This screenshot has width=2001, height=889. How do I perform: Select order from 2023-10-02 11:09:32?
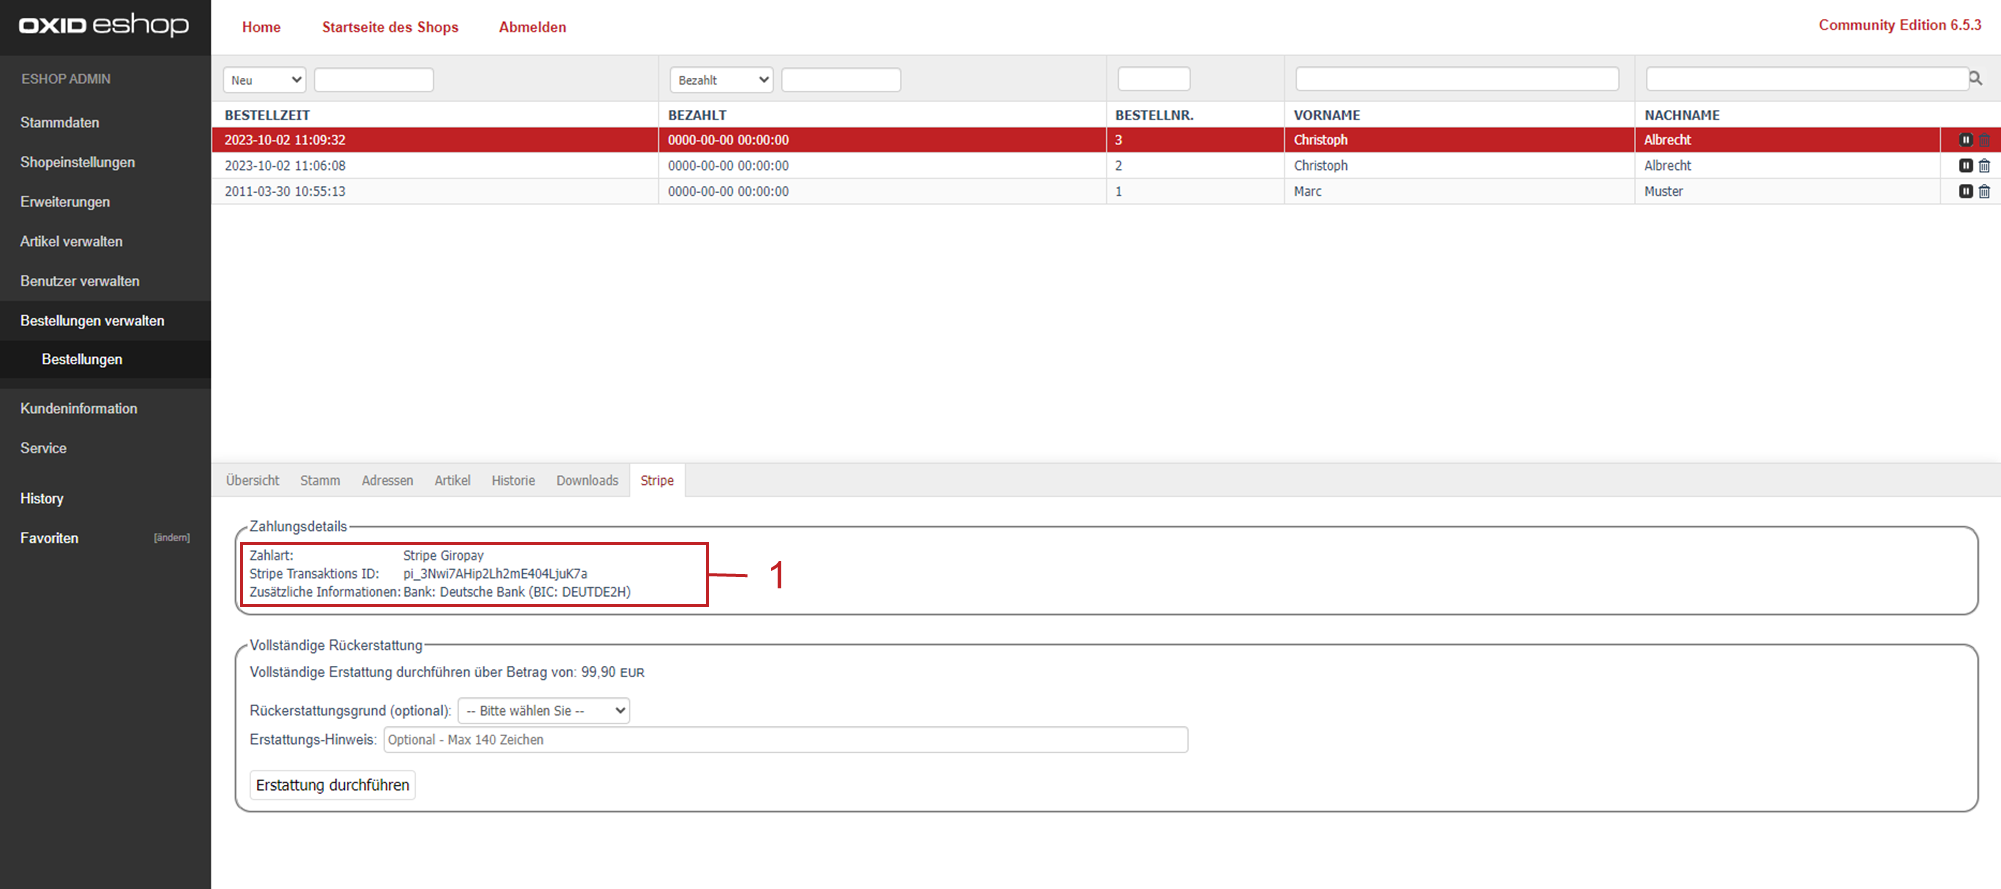click(285, 140)
